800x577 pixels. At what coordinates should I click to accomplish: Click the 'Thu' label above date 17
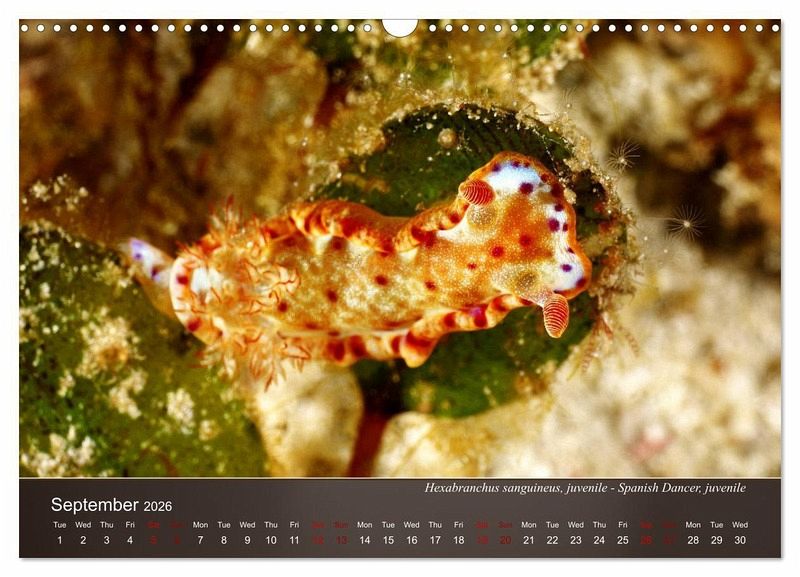pos(435,524)
